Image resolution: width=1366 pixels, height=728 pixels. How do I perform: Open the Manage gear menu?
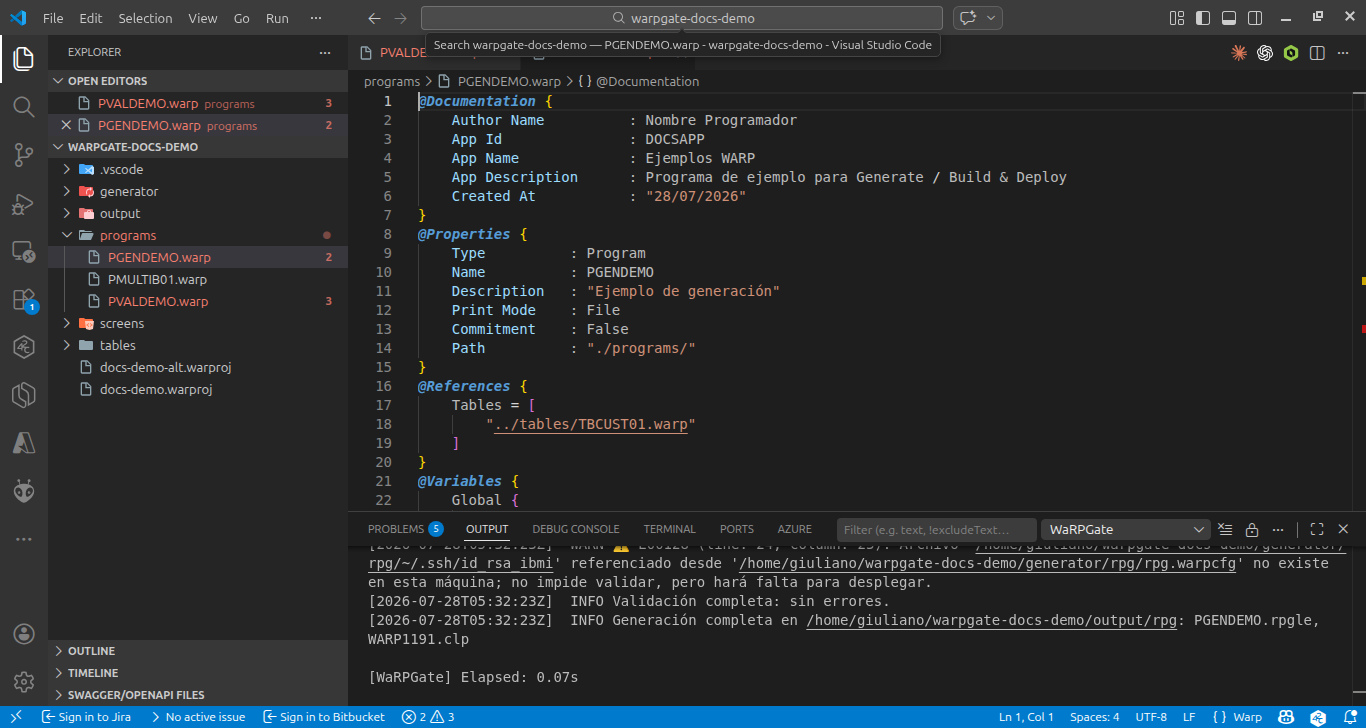[x=24, y=682]
